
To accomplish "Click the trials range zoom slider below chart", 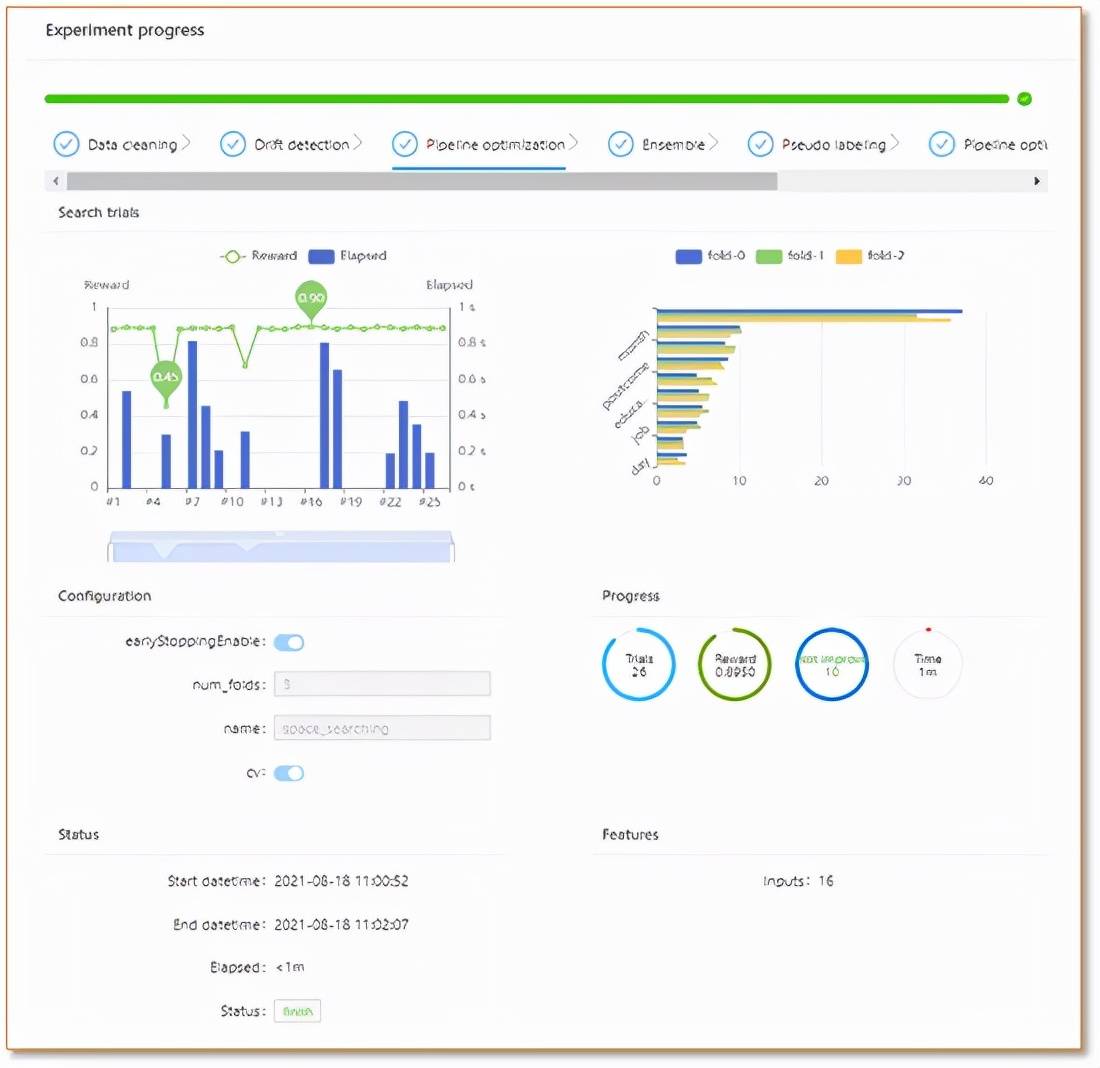I will (x=280, y=547).
